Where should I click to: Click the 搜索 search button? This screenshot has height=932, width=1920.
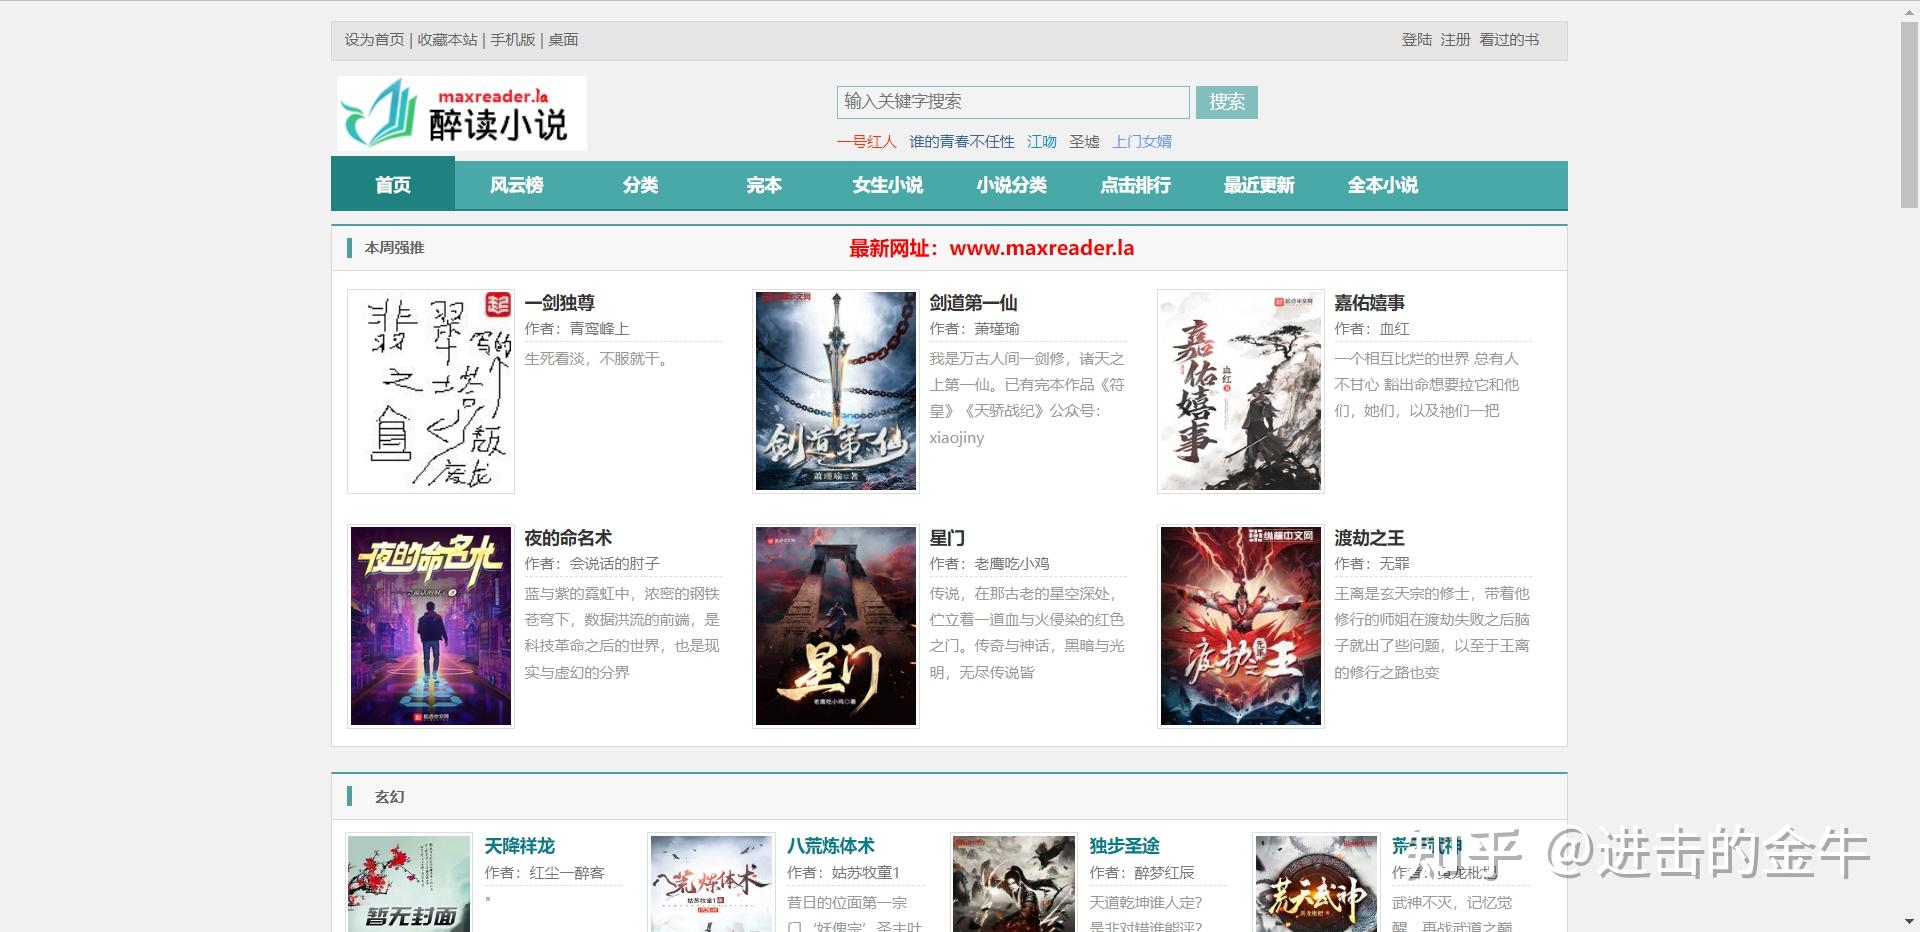coord(1227,102)
